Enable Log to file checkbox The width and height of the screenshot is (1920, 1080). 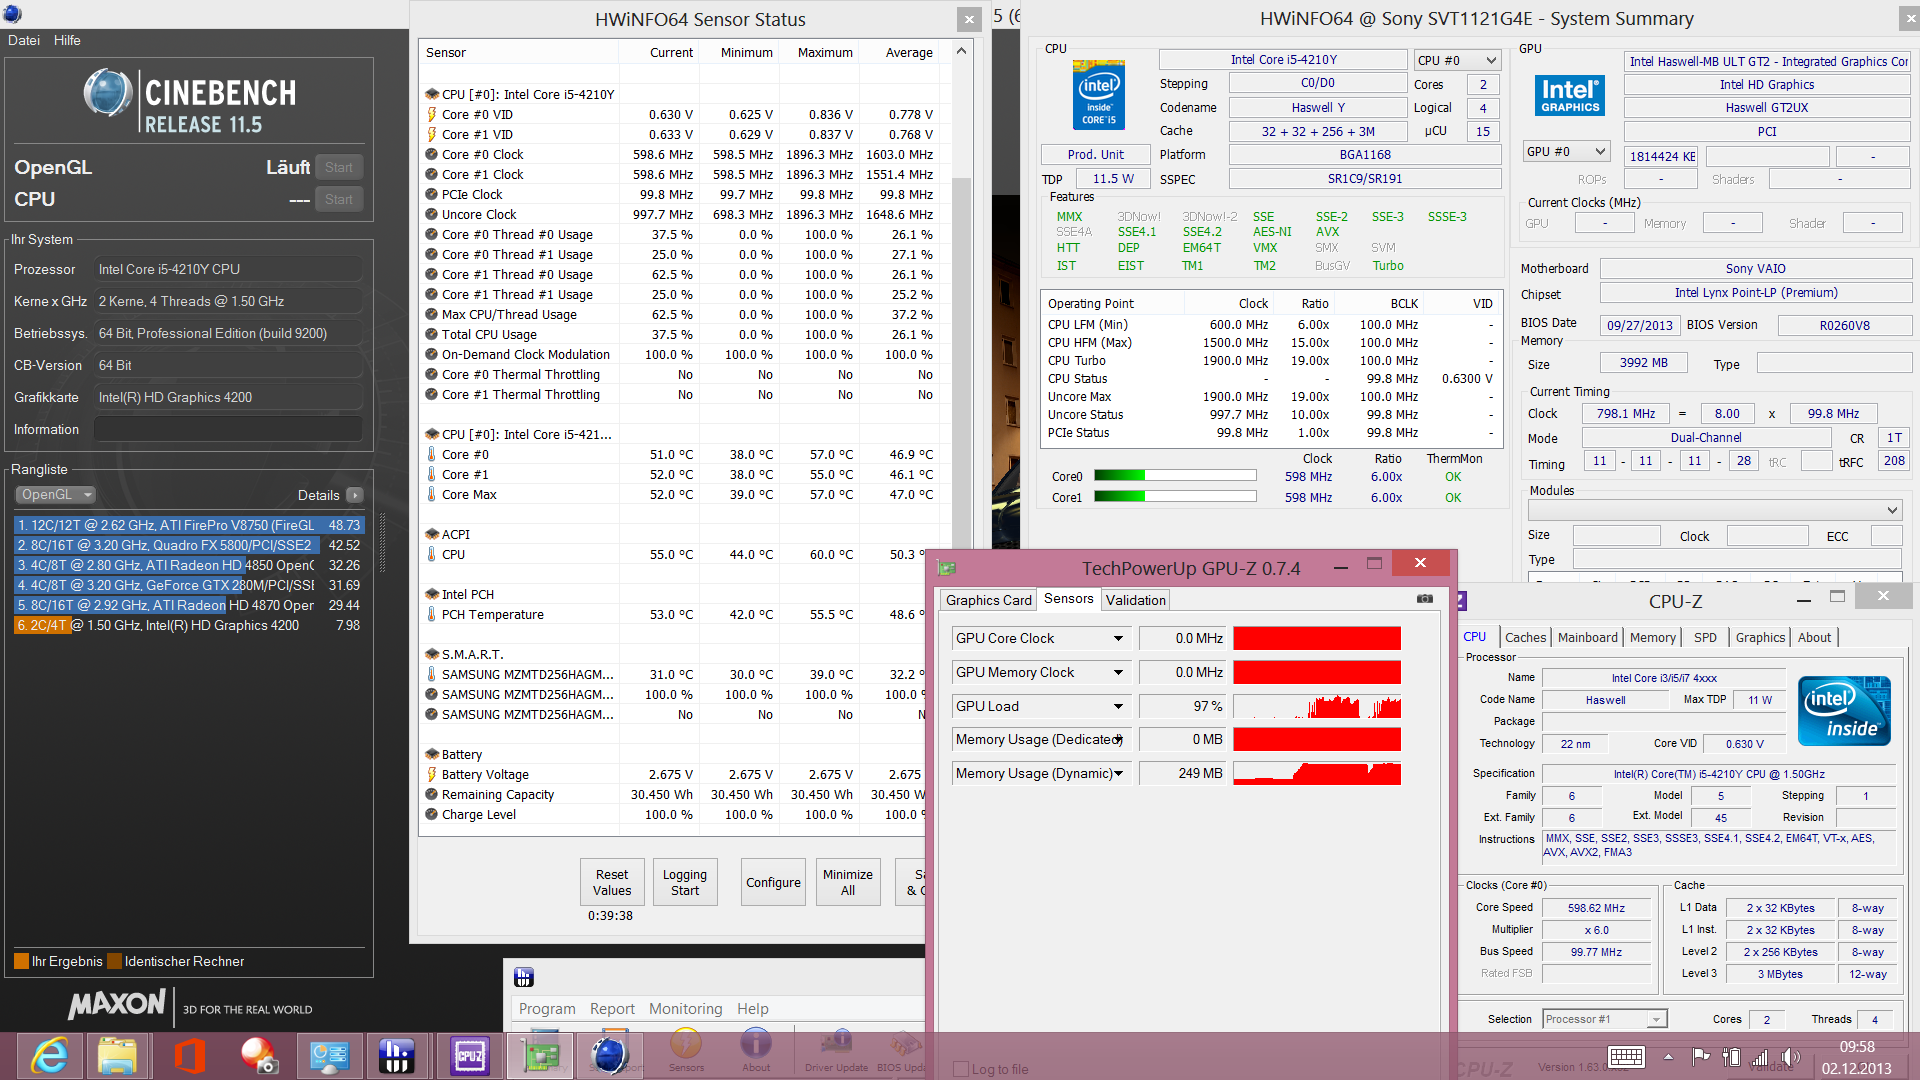click(x=961, y=1069)
